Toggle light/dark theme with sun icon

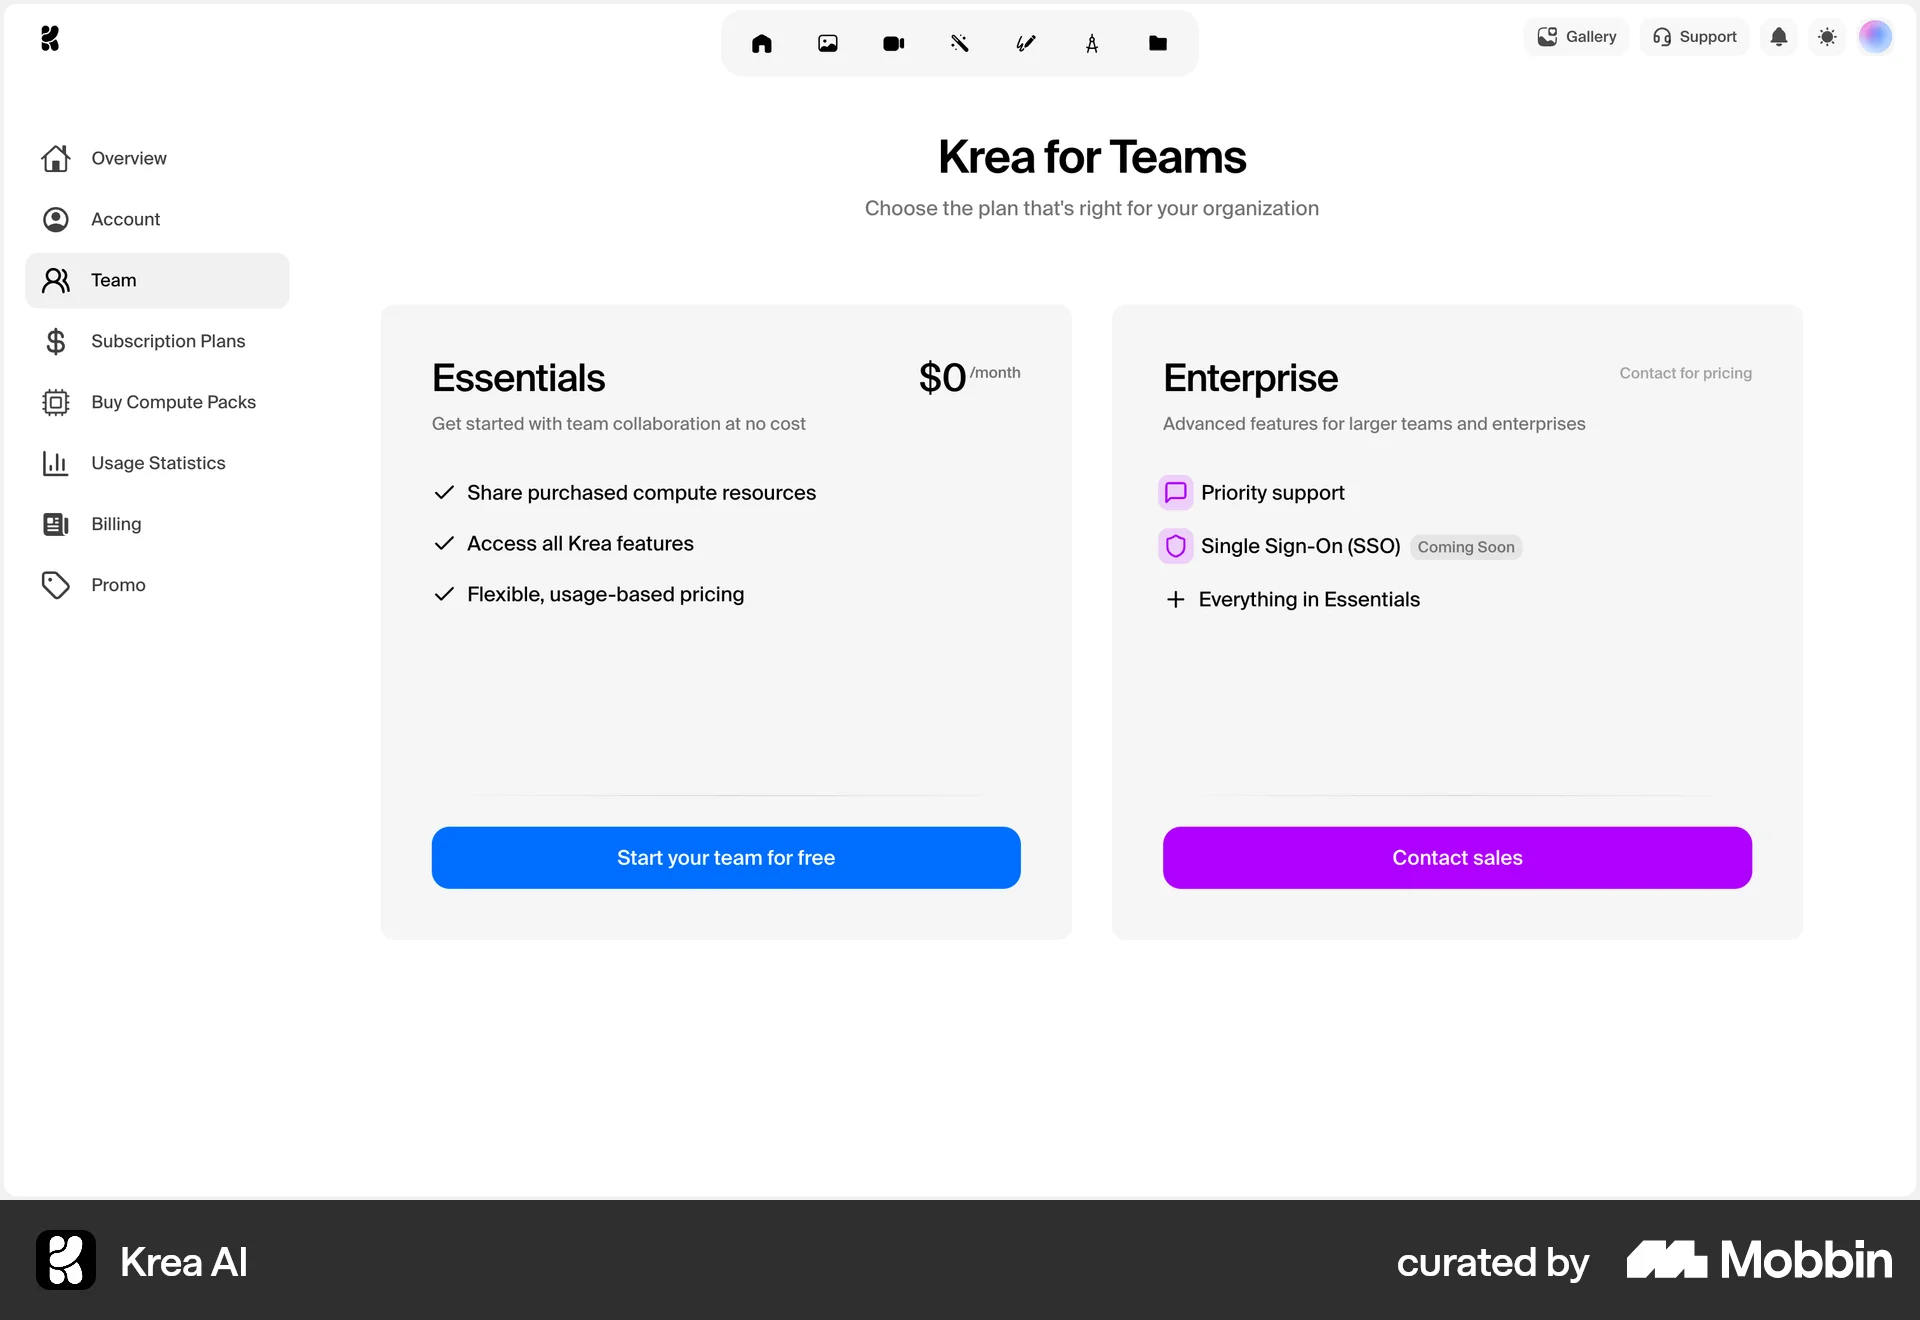1827,36
